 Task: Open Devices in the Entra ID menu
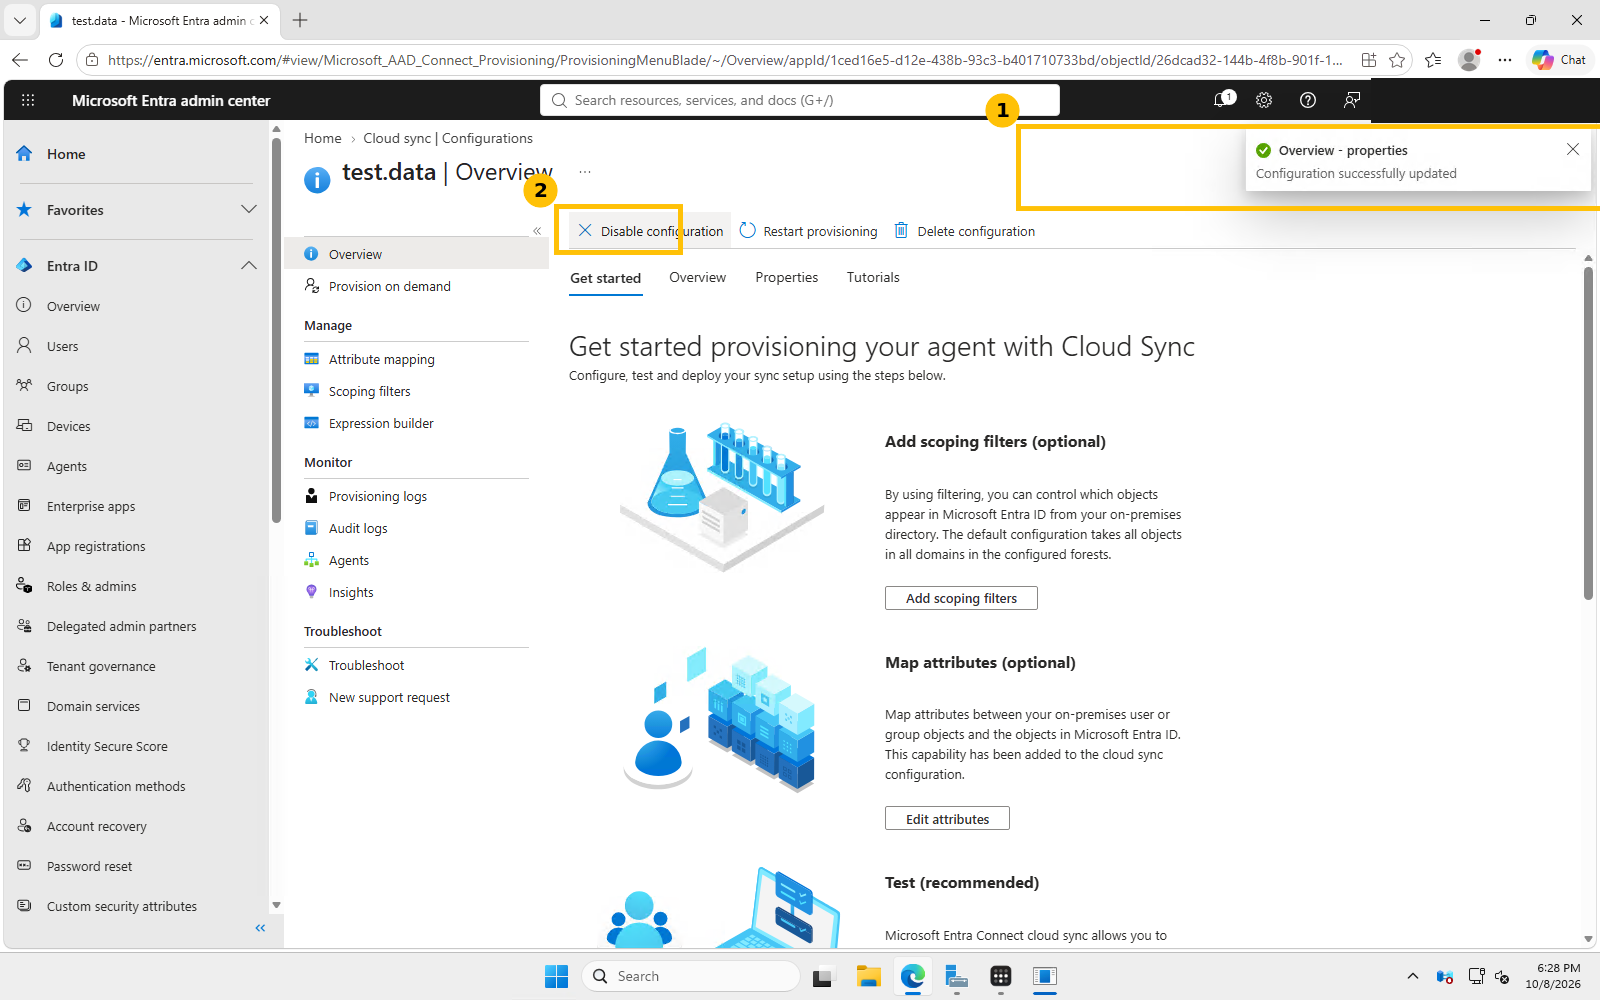coord(68,426)
